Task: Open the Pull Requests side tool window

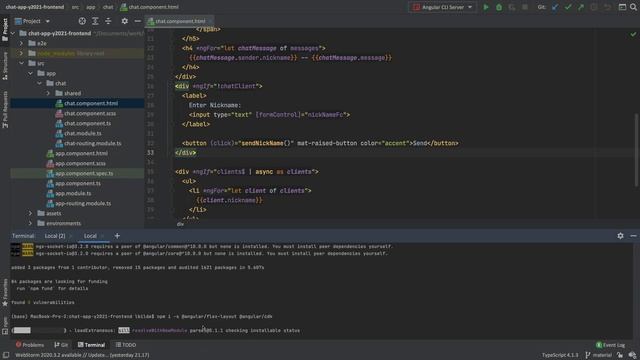Action: (x=5, y=109)
